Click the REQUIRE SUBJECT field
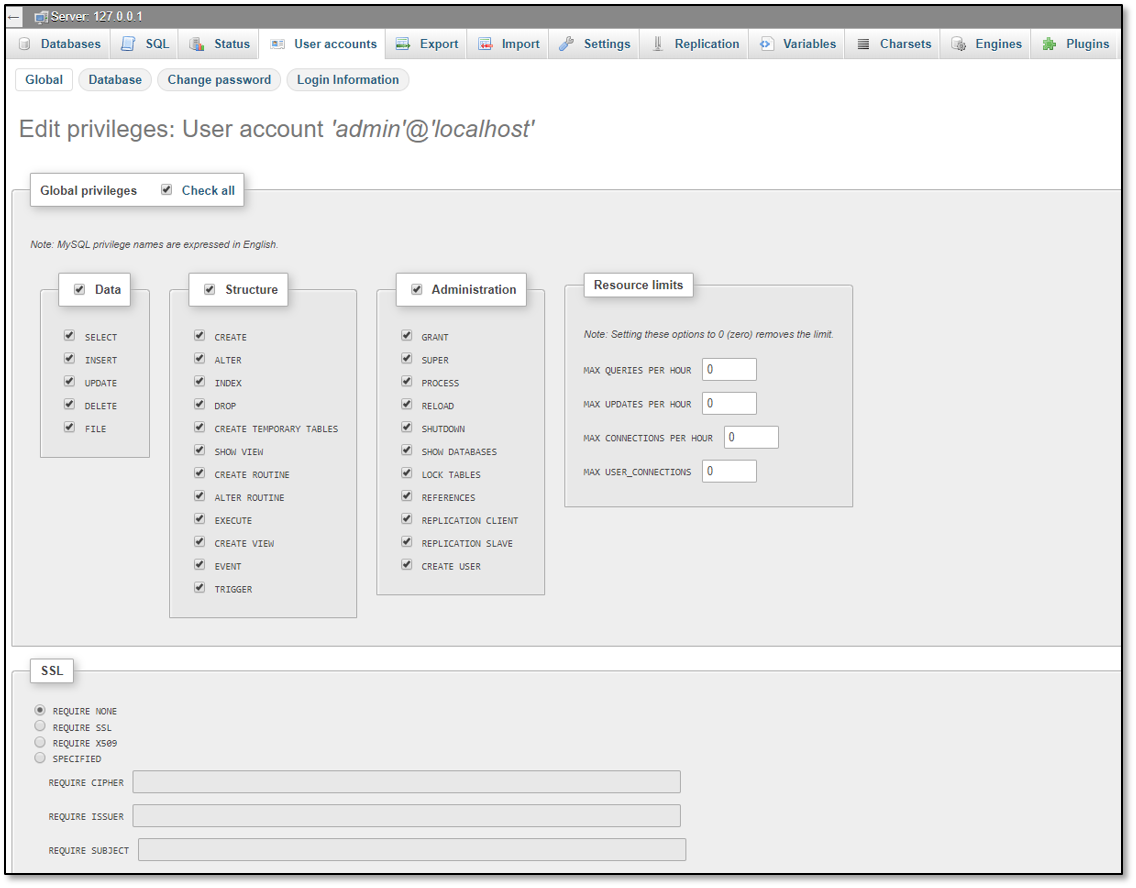The height and width of the screenshot is (888, 1136). (x=412, y=850)
